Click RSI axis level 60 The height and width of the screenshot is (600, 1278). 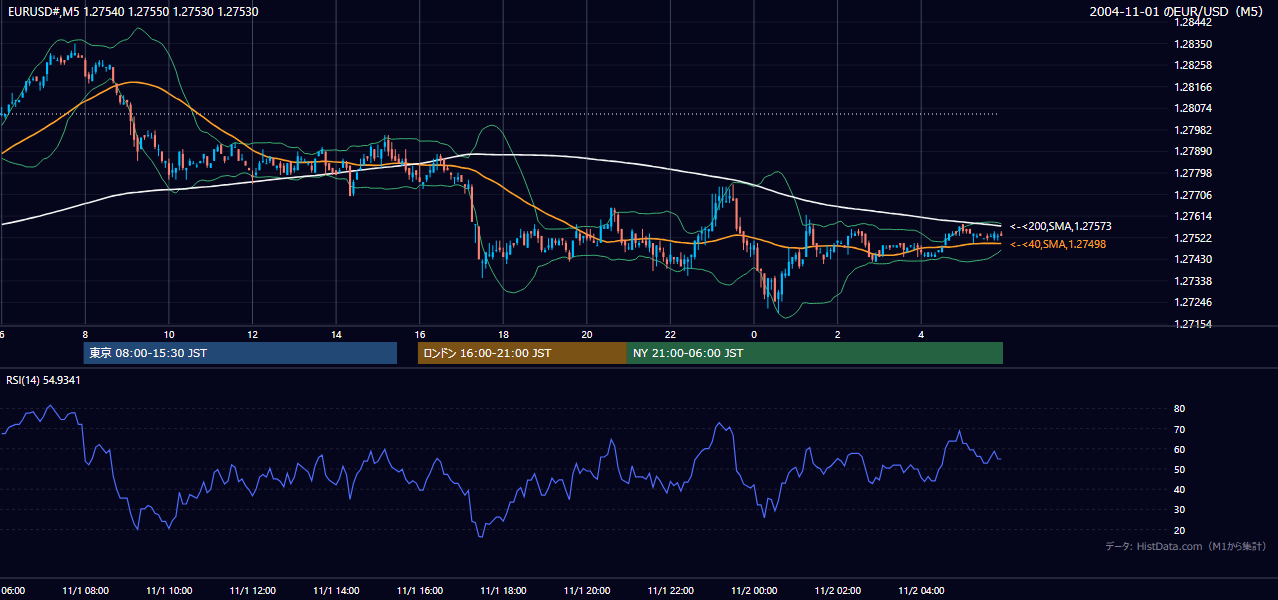[1179, 449]
